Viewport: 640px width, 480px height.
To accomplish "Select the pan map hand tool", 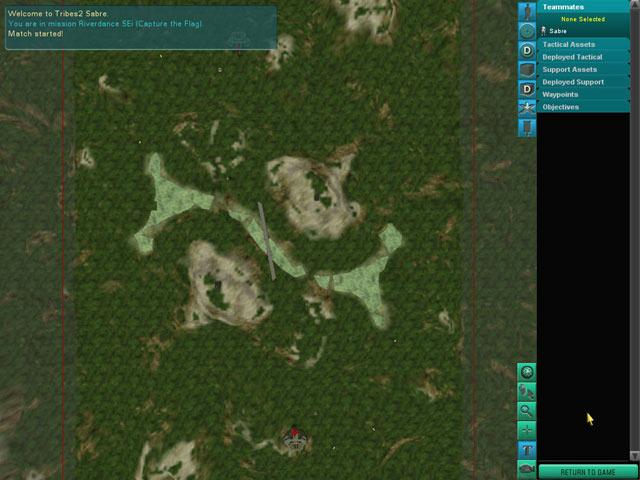I will click(527, 392).
